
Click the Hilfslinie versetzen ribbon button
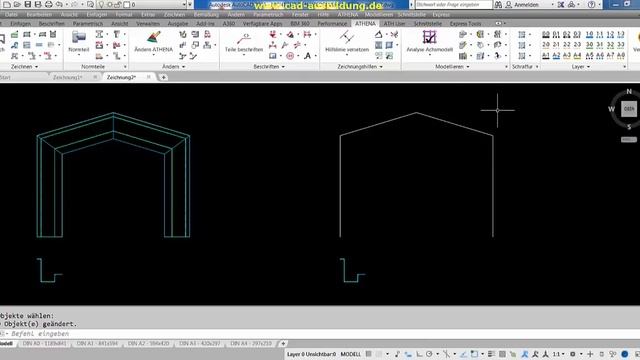347,42
